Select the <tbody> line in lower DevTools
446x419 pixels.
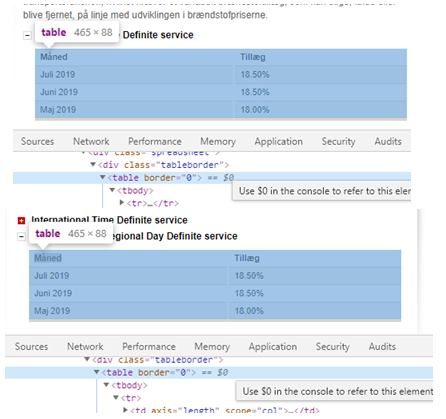click(129, 385)
